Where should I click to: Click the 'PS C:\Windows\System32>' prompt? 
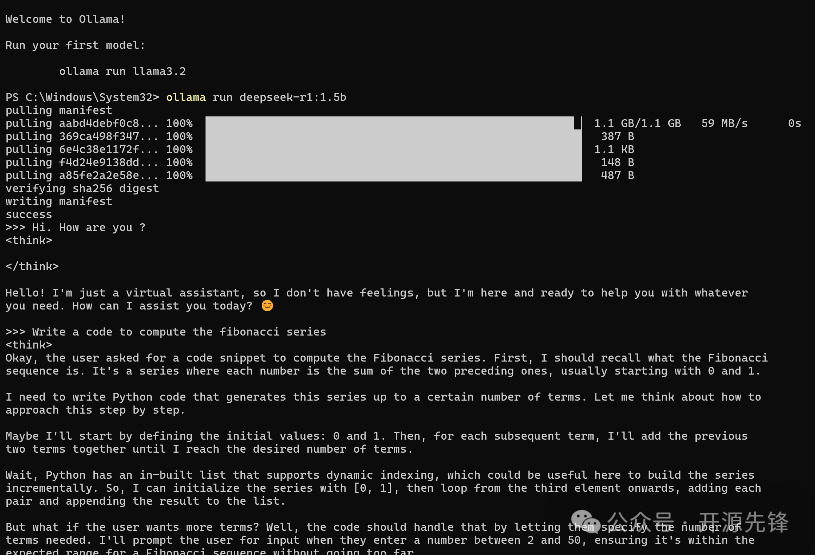82,97
